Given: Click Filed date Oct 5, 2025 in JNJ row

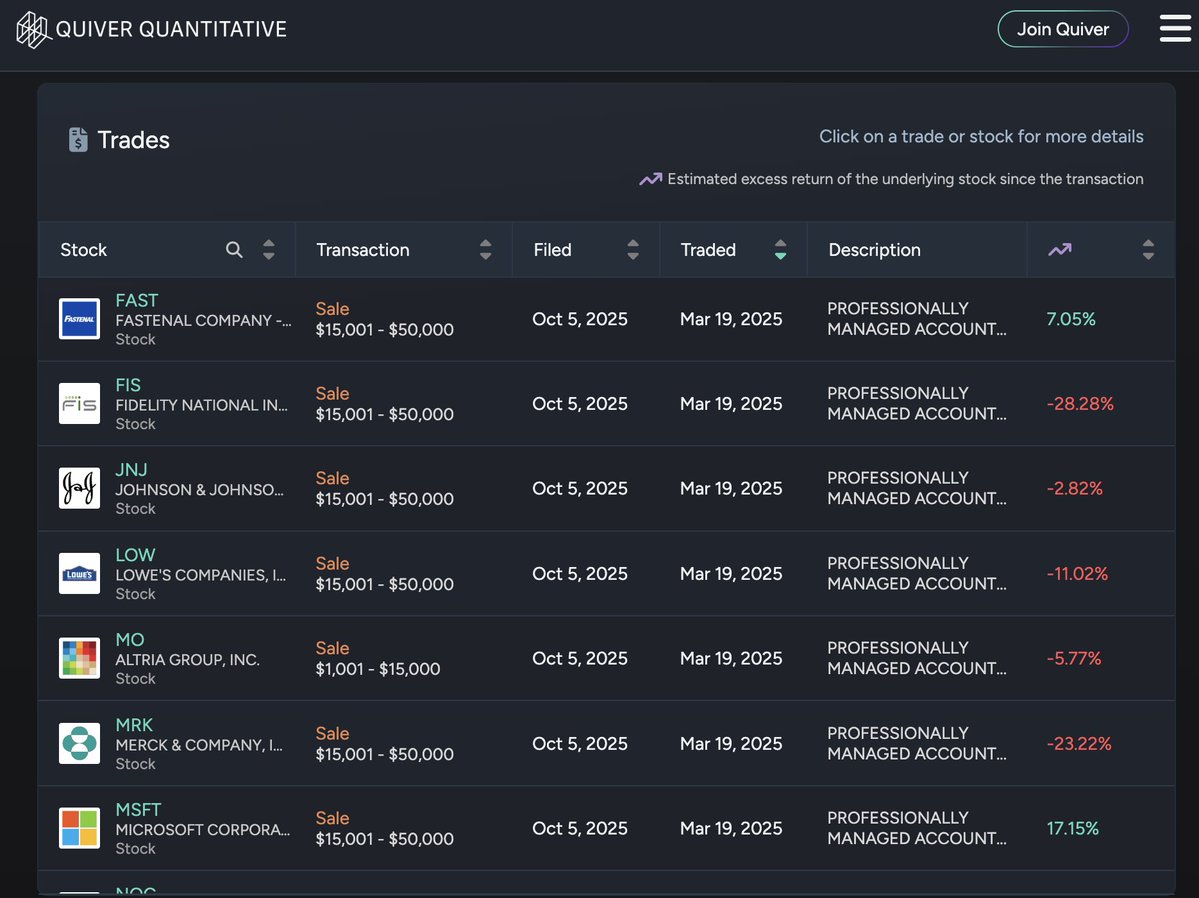Looking at the screenshot, I should click(580, 488).
